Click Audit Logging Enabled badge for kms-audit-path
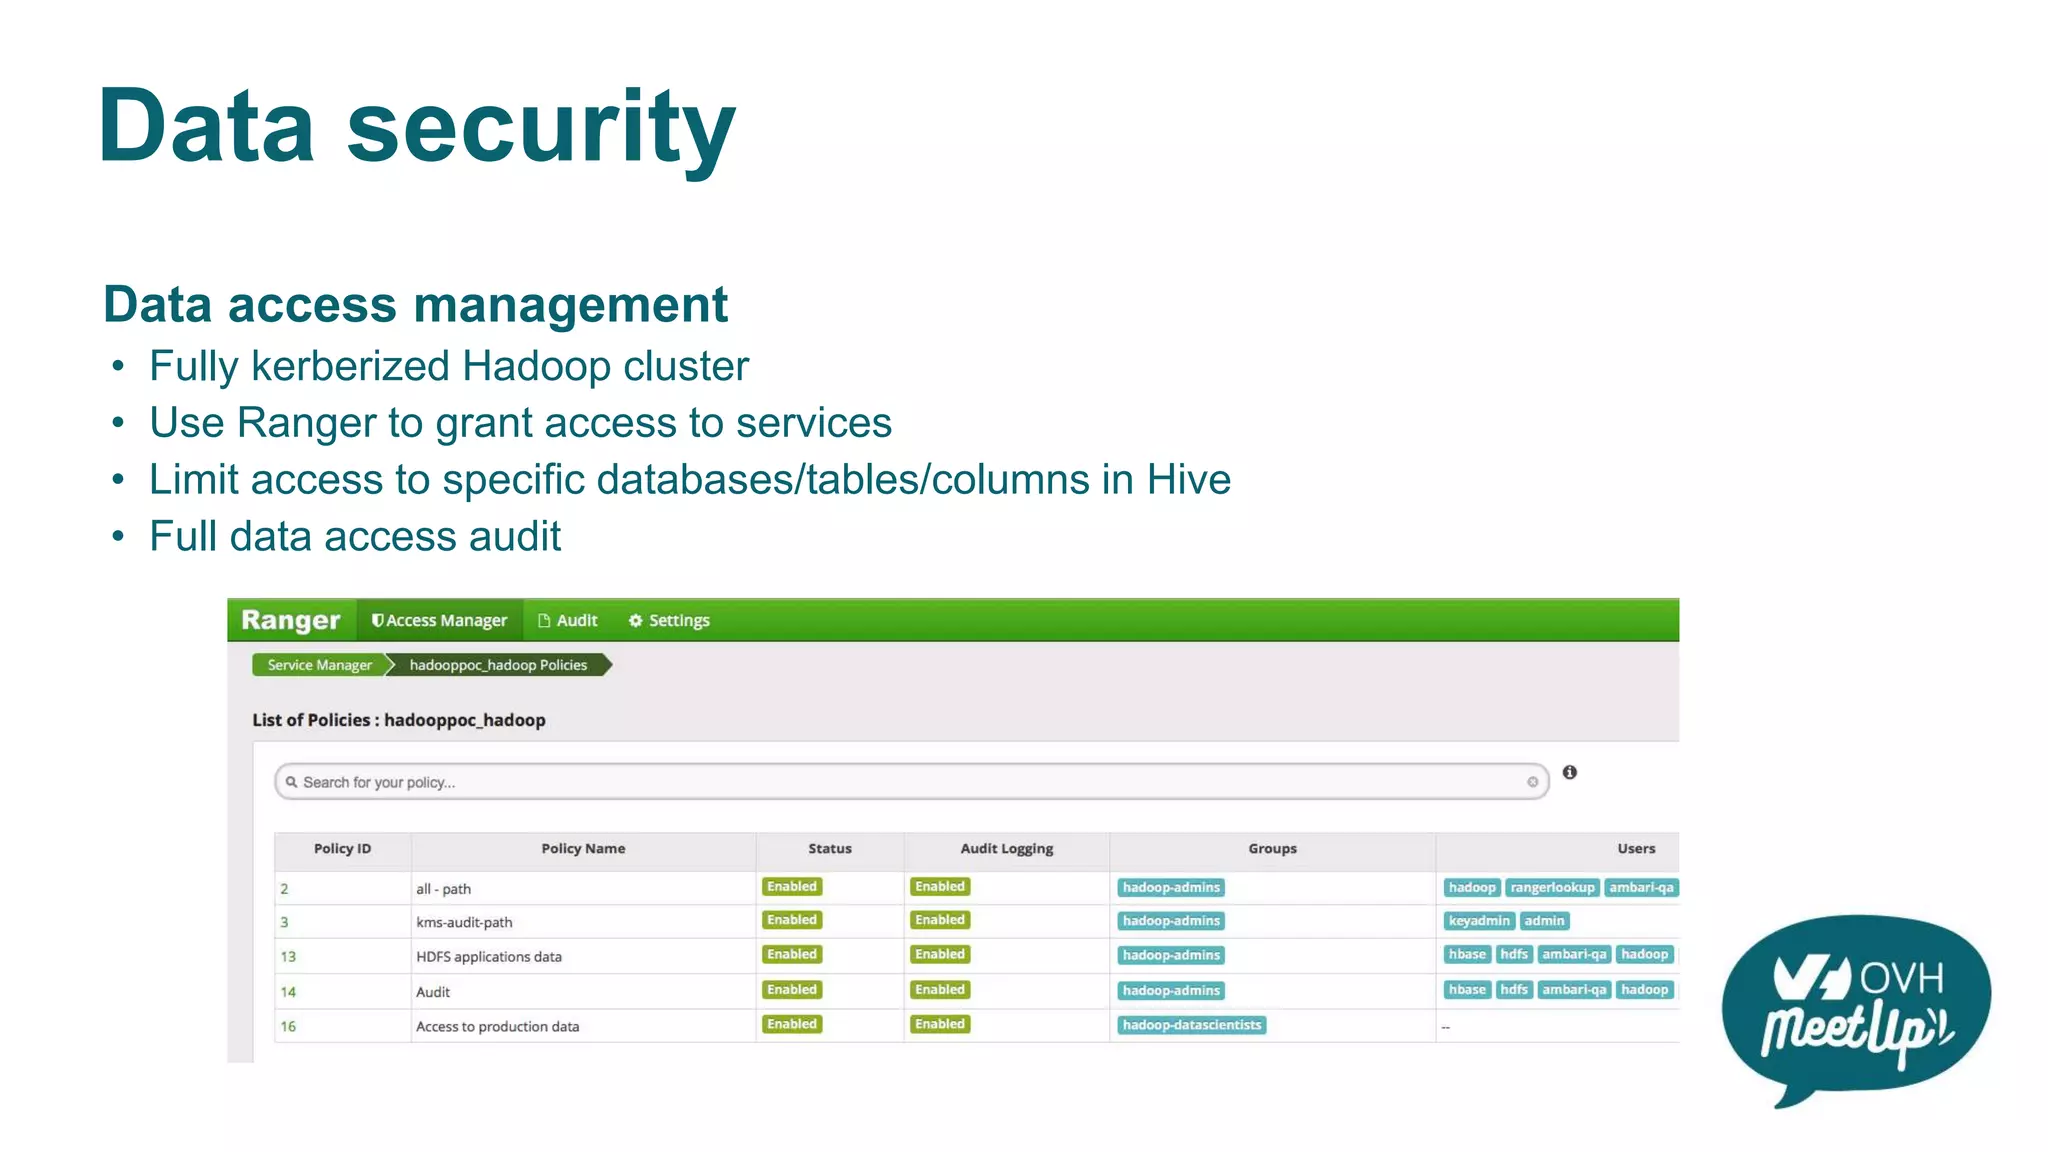Viewport: 2048px width, 1152px height. tap(940, 920)
